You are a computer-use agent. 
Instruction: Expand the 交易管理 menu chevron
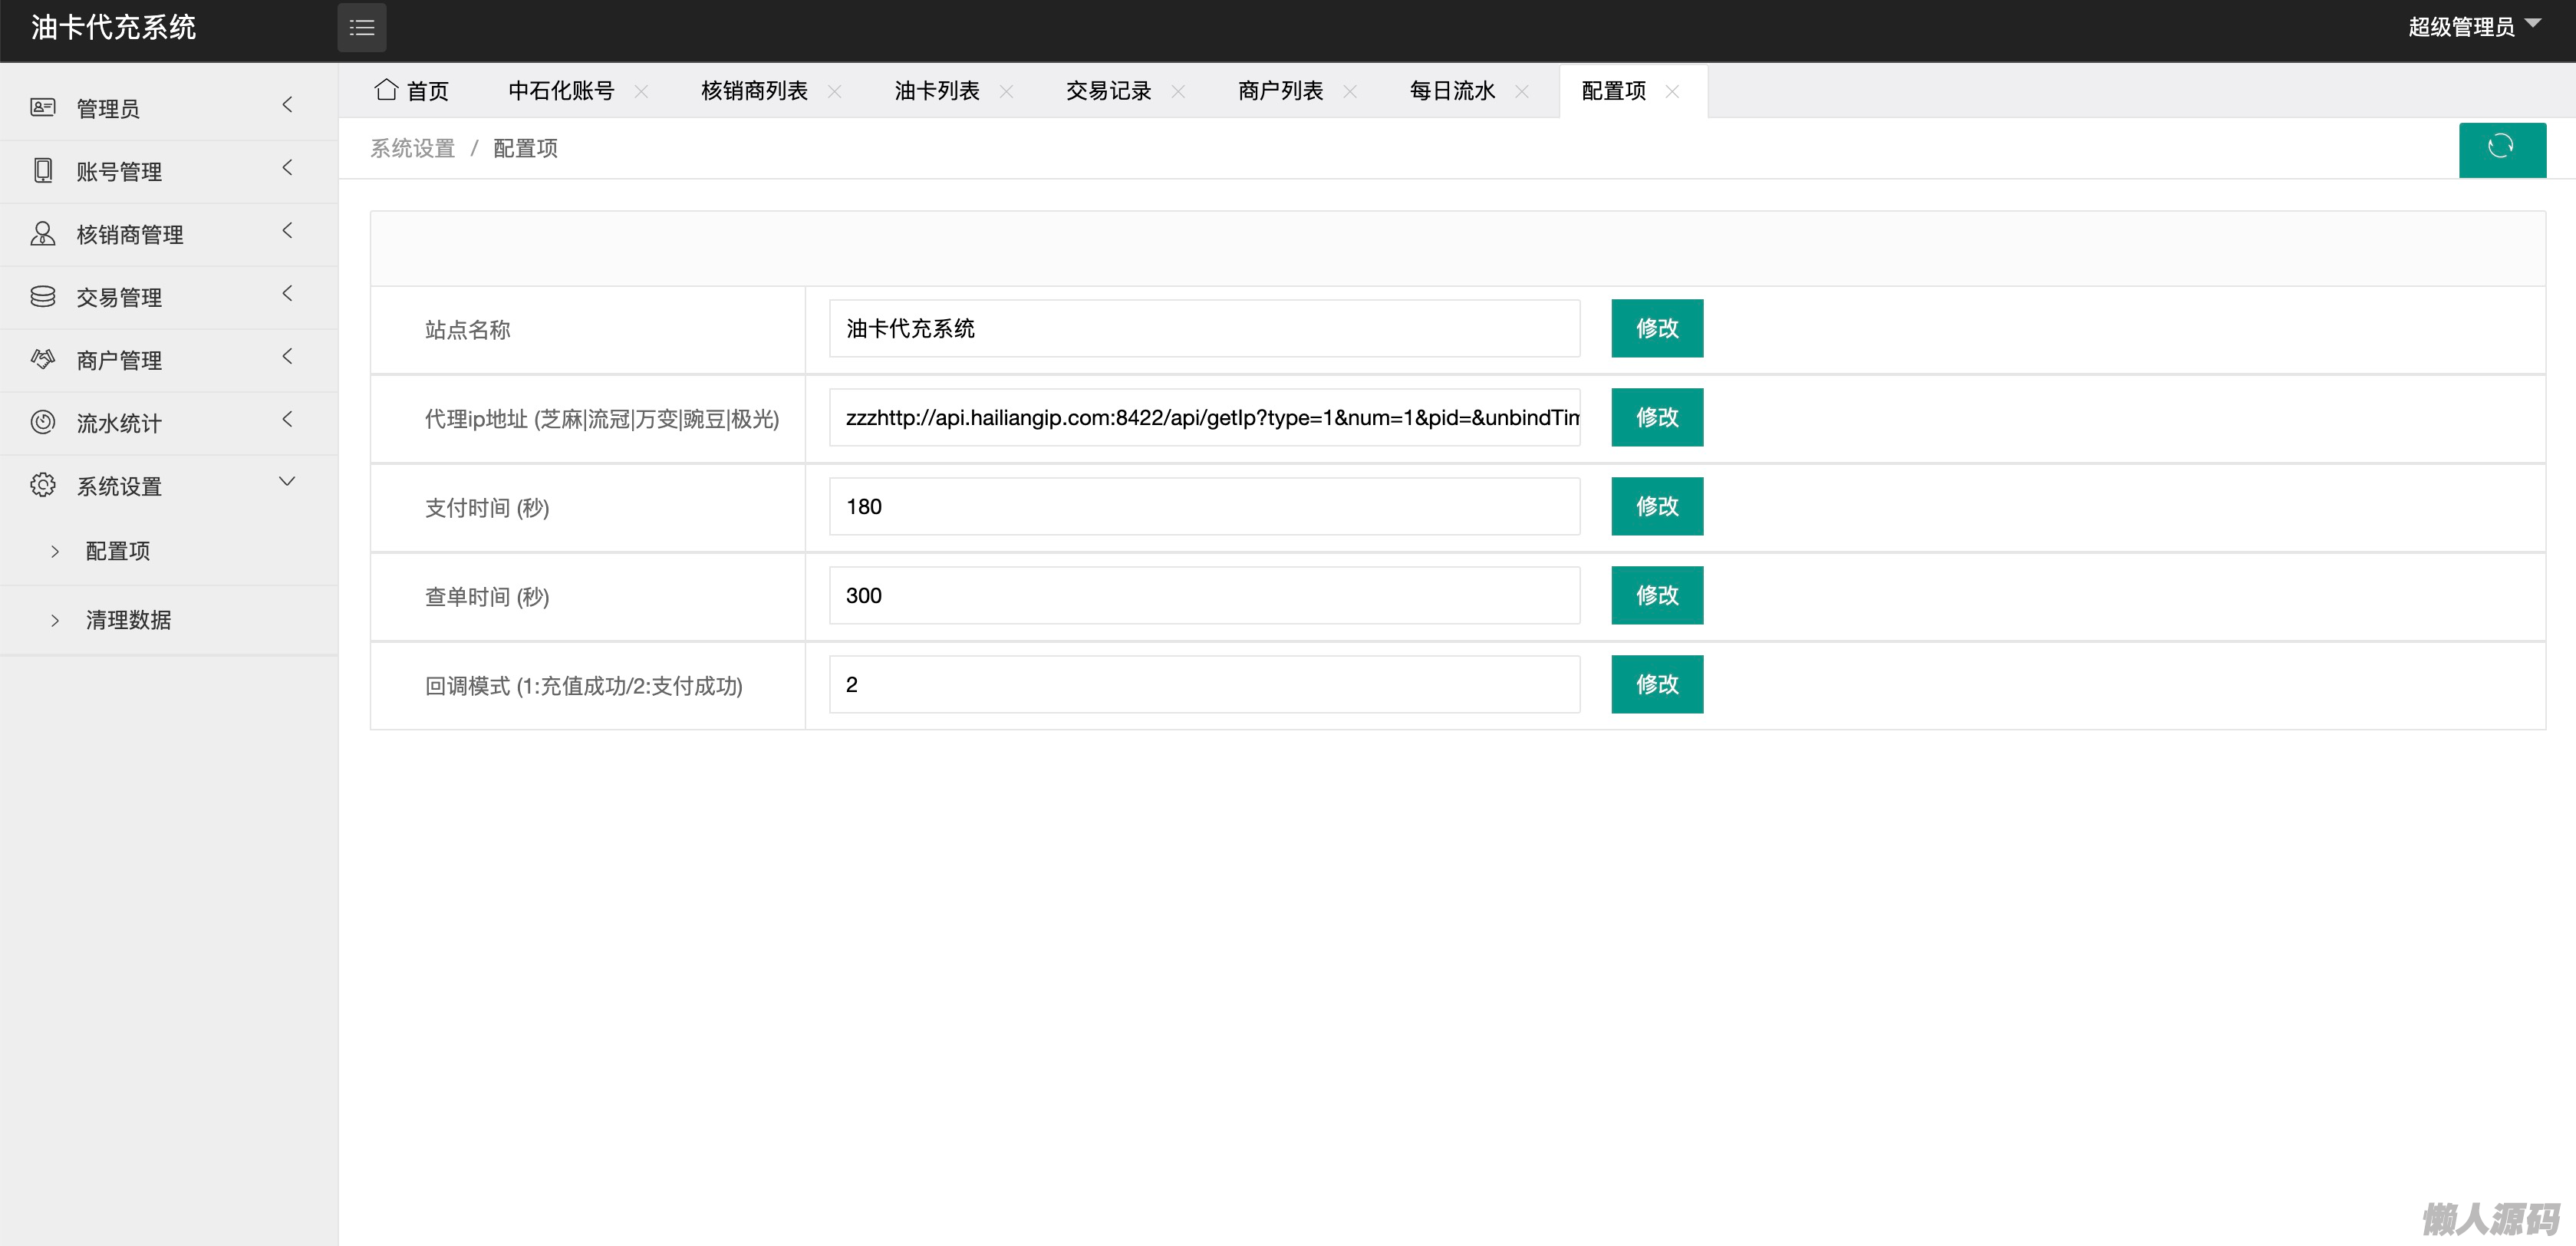click(287, 293)
